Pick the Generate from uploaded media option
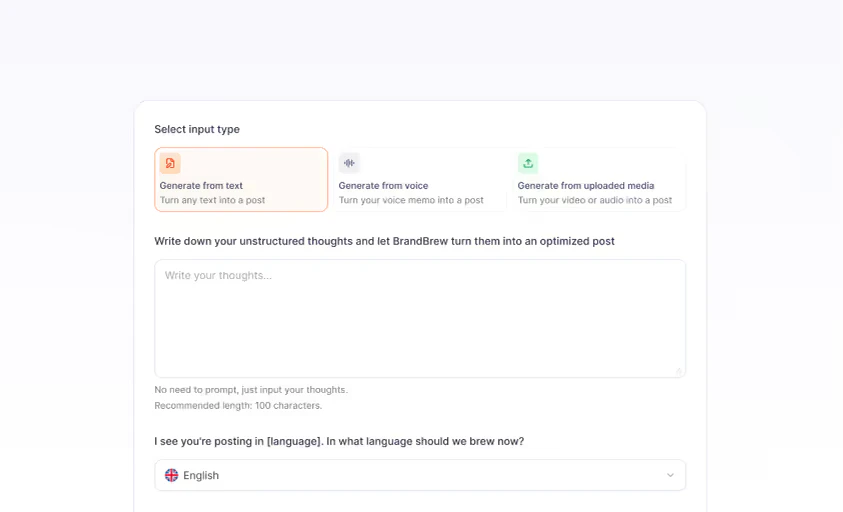Viewport: 843px width, 512px height. [599, 180]
